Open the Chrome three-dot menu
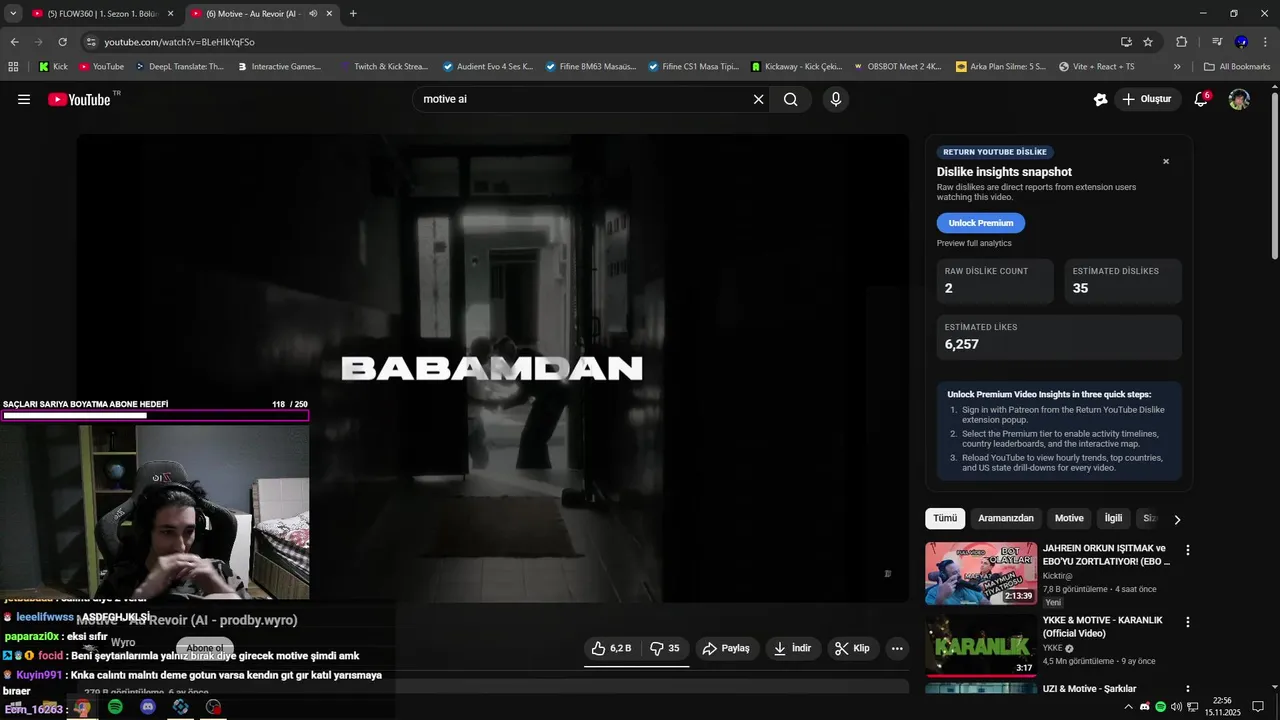The width and height of the screenshot is (1280, 720). pos(1266,42)
